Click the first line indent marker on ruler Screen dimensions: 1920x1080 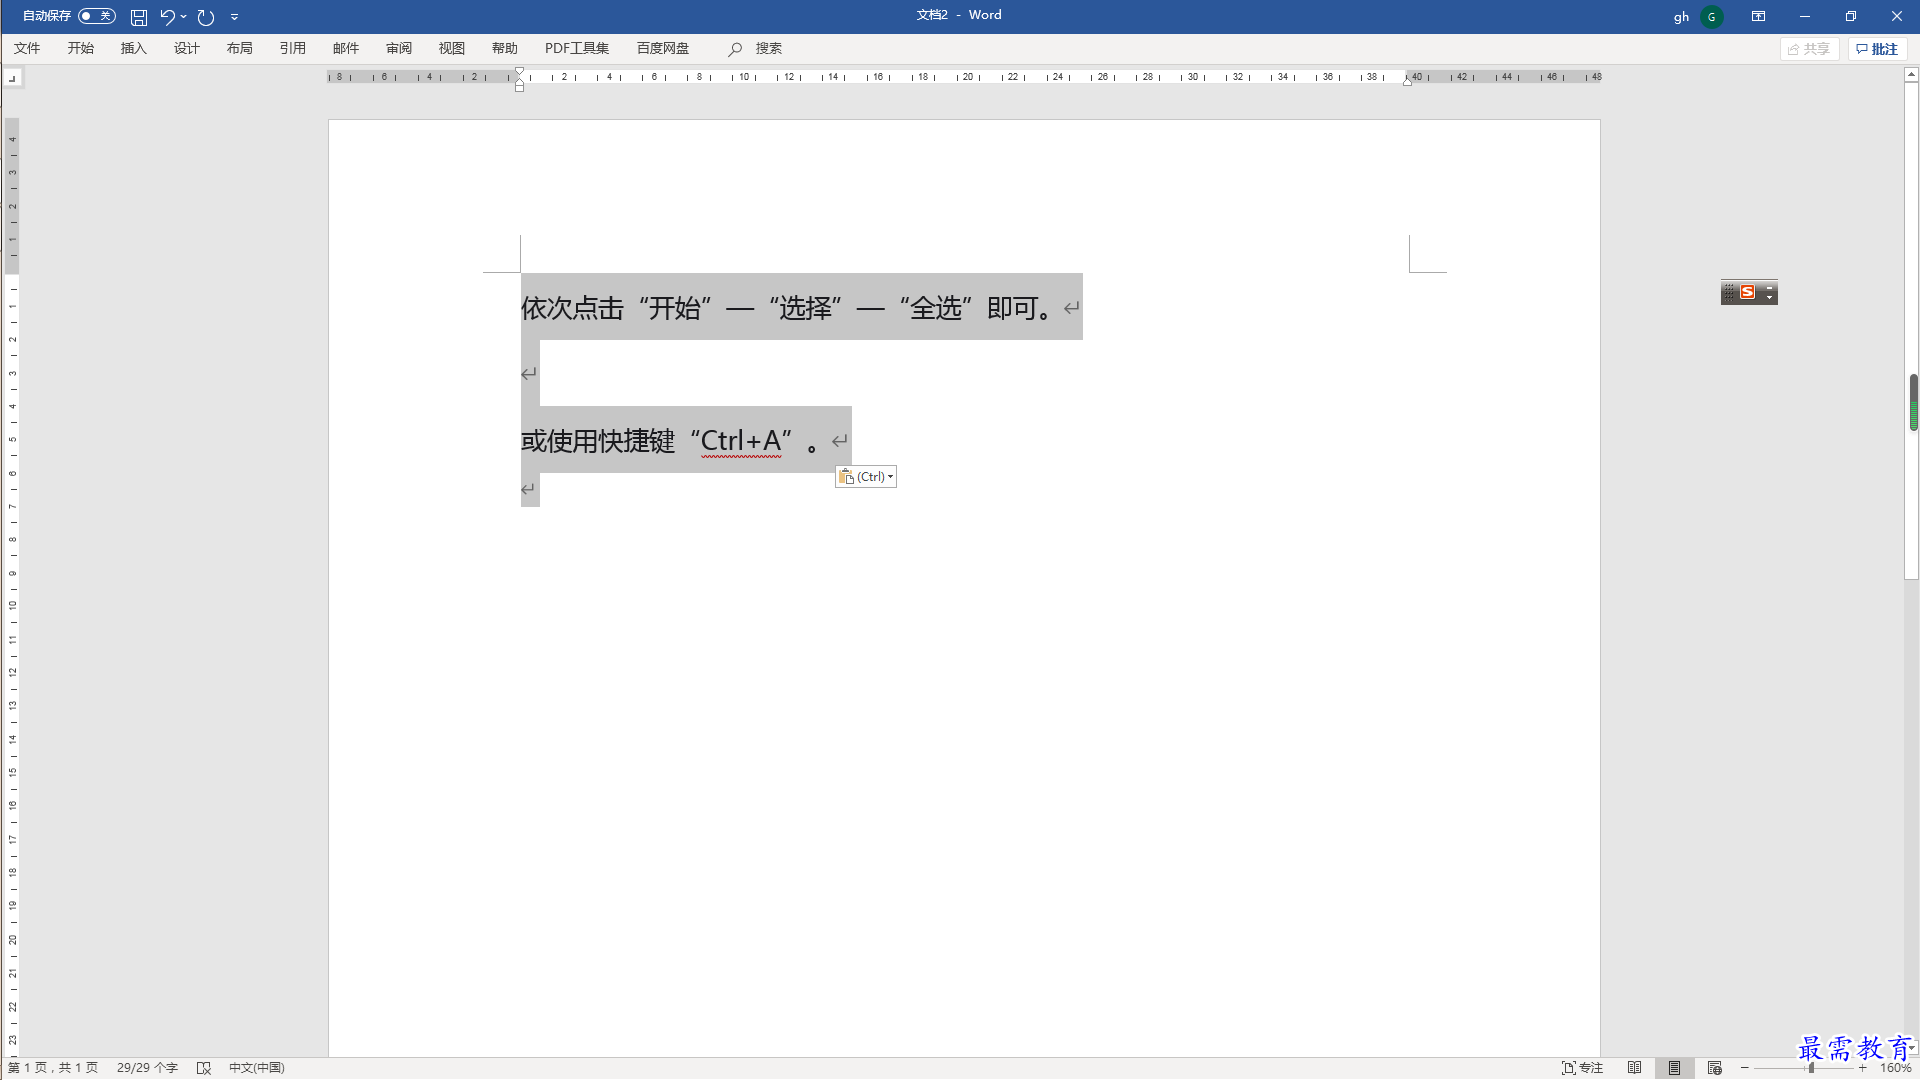519,72
